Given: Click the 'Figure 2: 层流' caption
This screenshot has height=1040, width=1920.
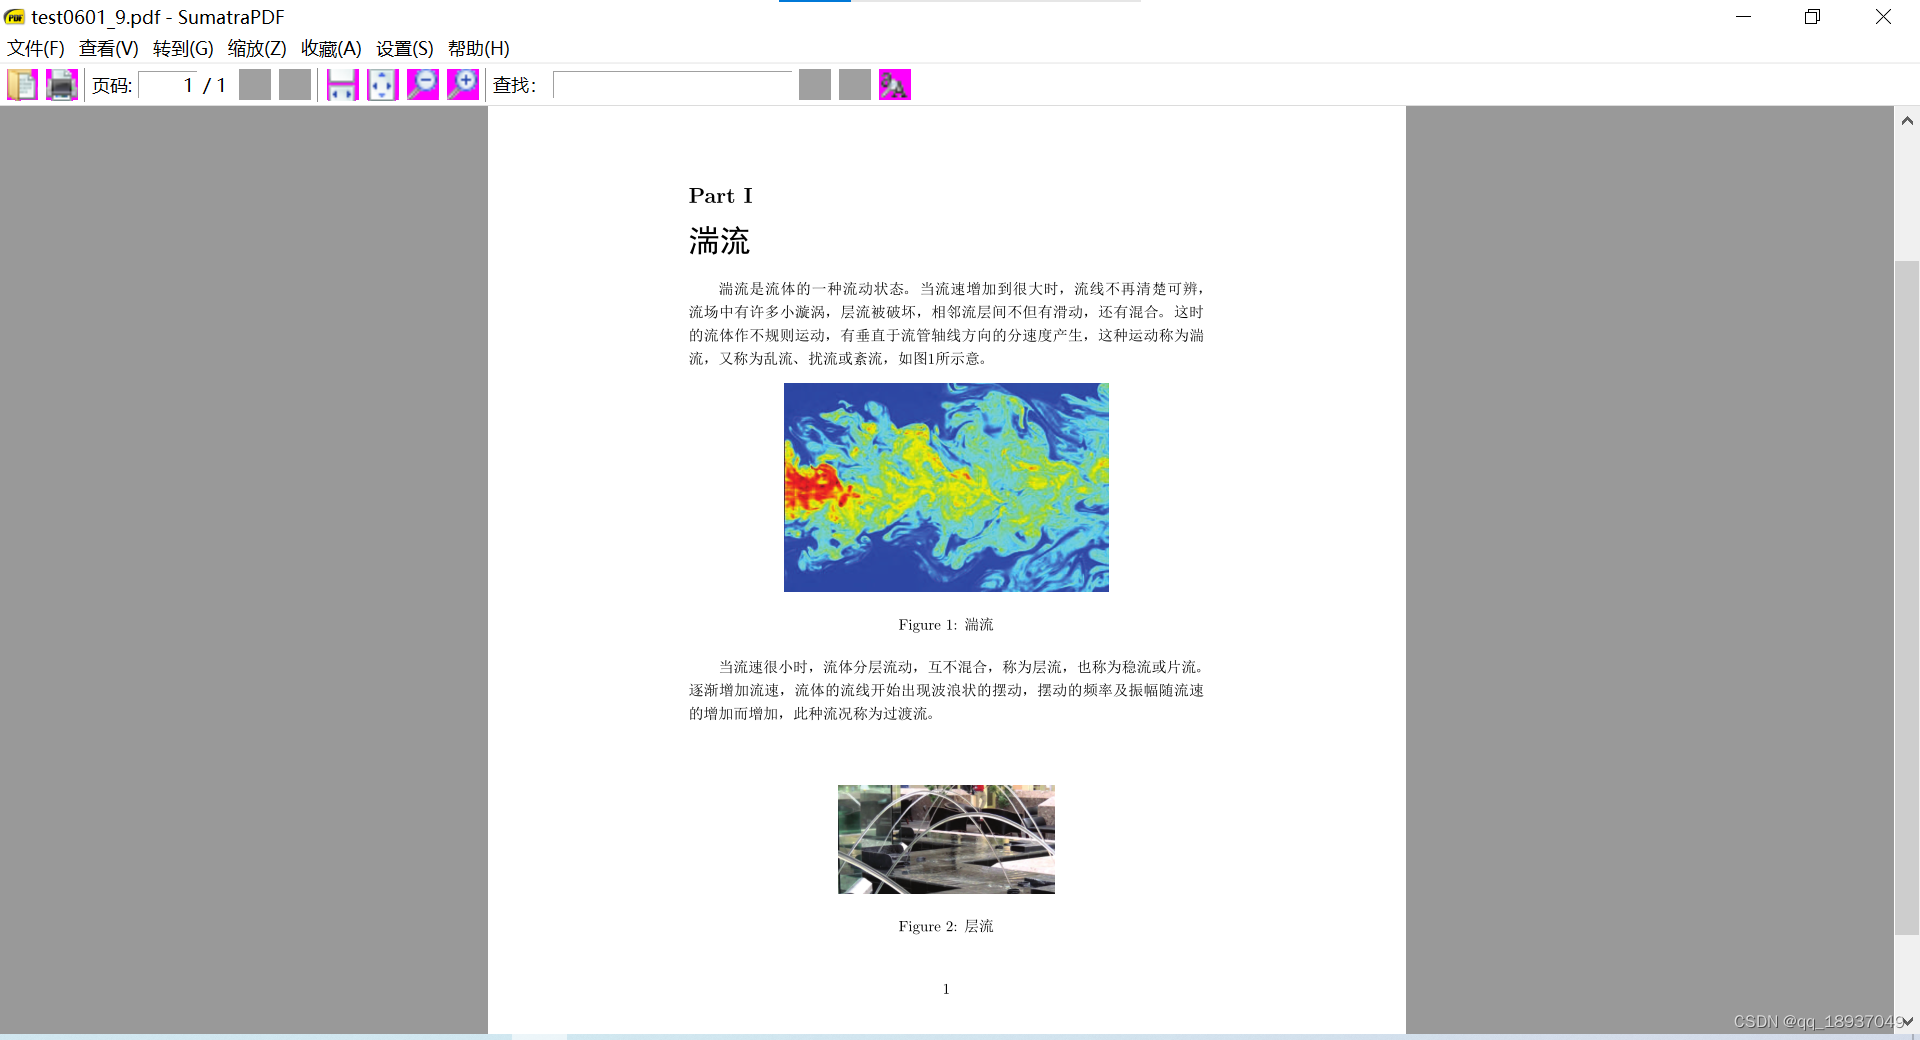Looking at the screenshot, I should (x=946, y=927).
